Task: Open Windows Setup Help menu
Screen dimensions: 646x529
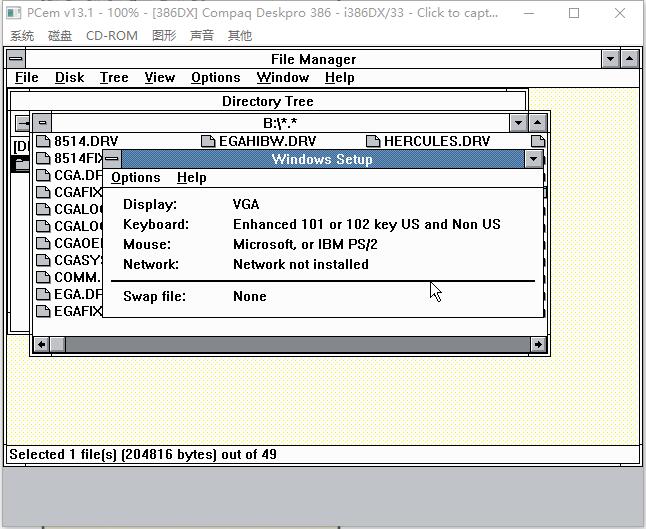Action: [x=192, y=178]
